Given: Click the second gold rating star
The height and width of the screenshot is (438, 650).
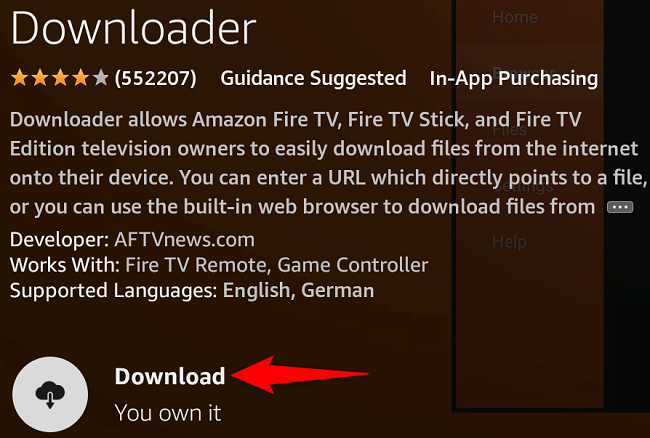Looking at the screenshot, I should 40,78.
